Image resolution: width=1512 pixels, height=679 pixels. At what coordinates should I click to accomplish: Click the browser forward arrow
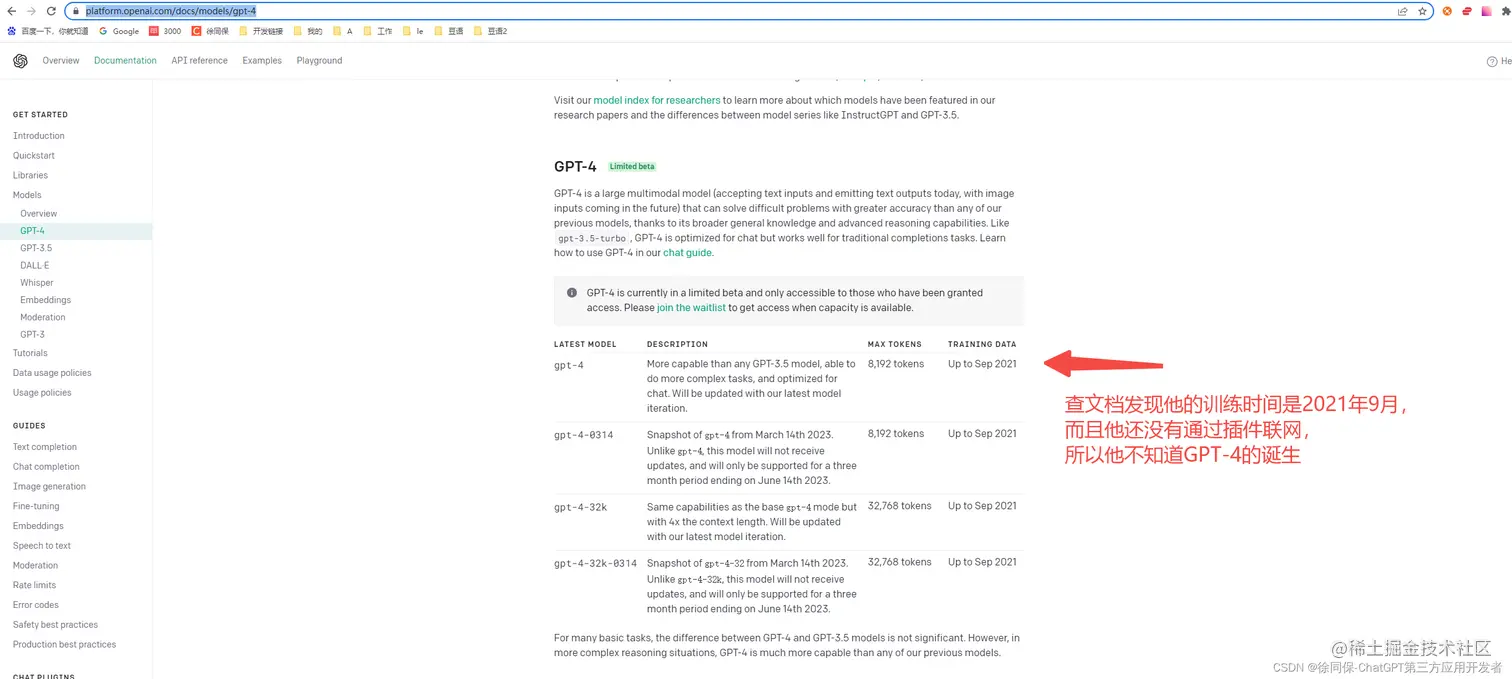(31, 11)
